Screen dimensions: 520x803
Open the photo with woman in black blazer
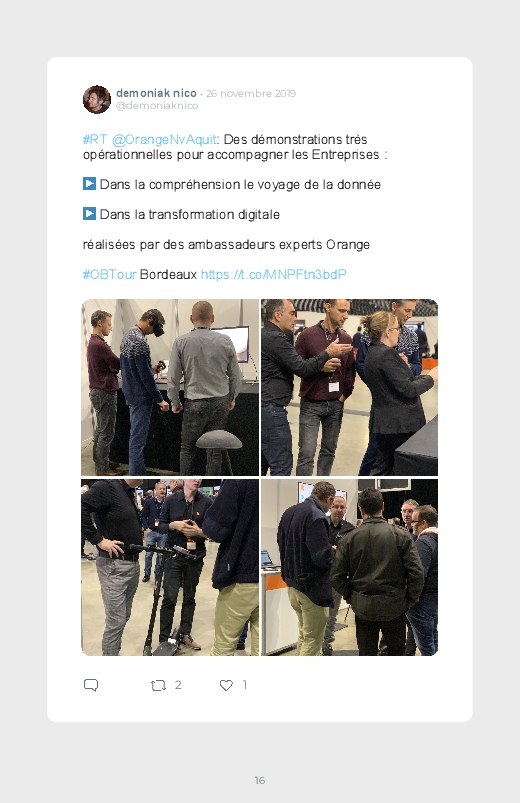(349, 388)
